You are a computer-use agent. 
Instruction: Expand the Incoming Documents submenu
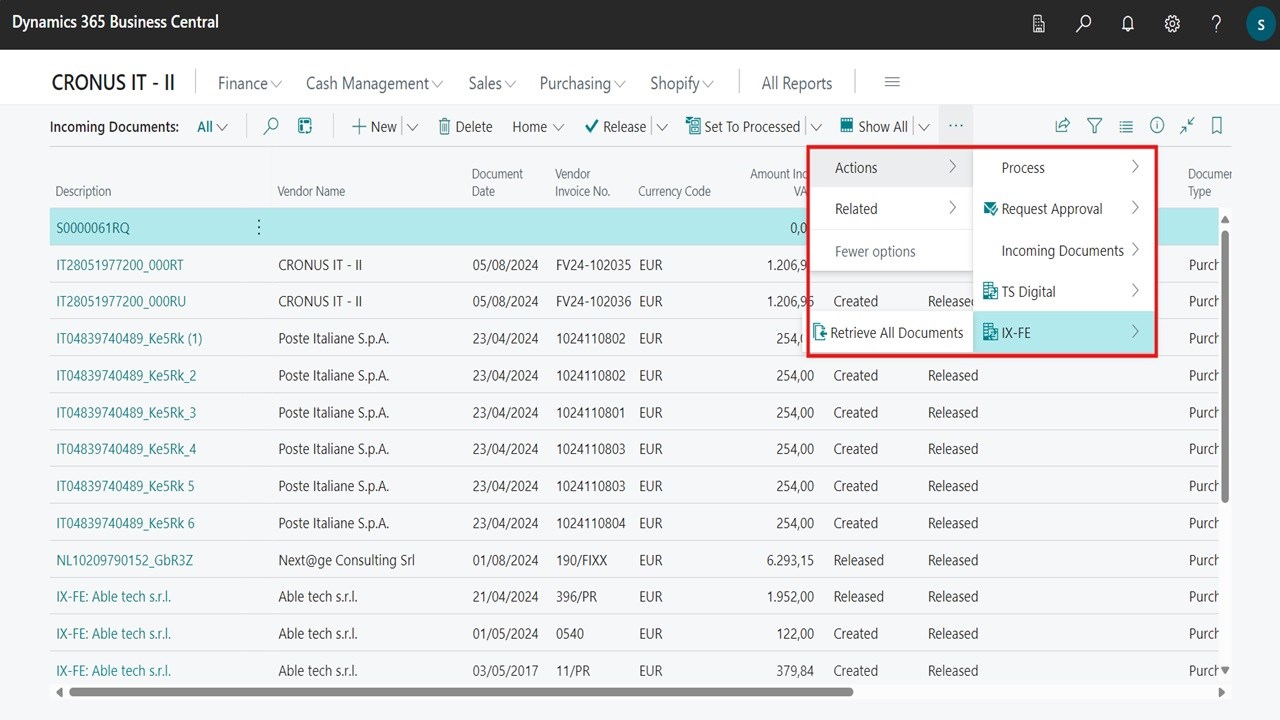pos(1064,251)
